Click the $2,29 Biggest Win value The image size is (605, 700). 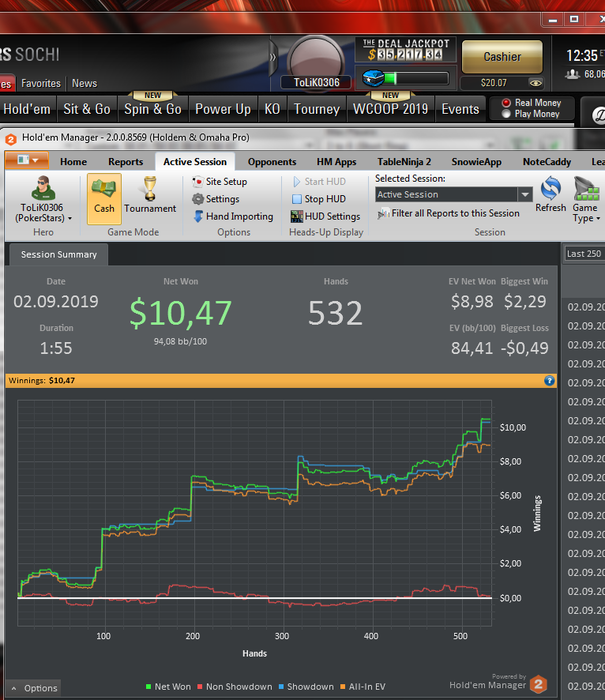[x=525, y=301]
